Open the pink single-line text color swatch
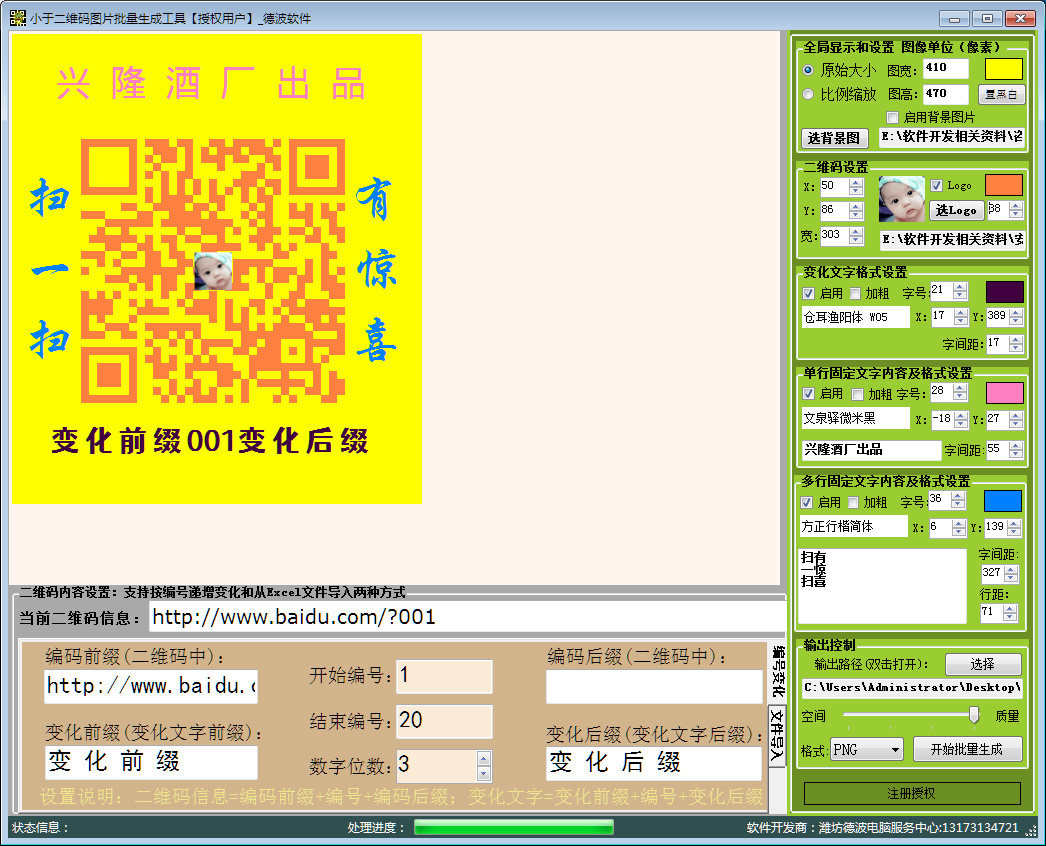1046x846 pixels. click(1004, 393)
